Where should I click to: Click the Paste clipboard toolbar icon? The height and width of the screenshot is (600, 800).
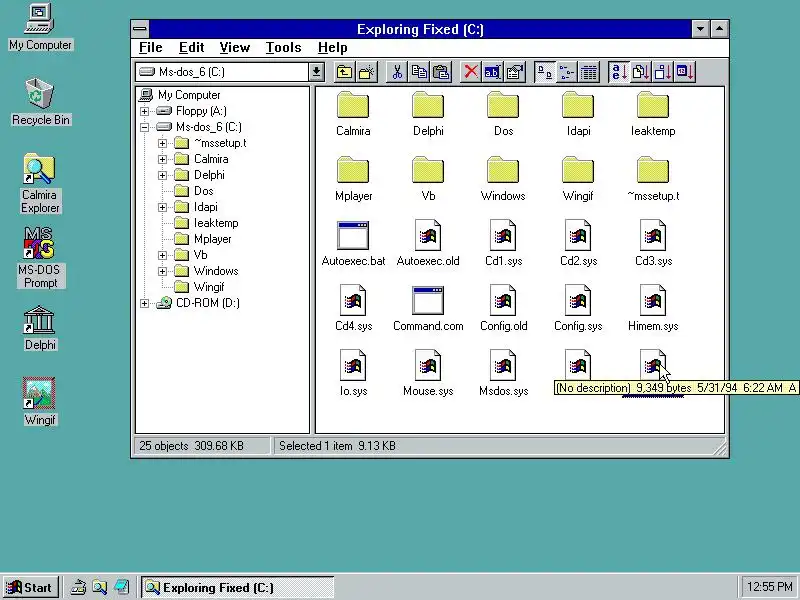coord(441,72)
